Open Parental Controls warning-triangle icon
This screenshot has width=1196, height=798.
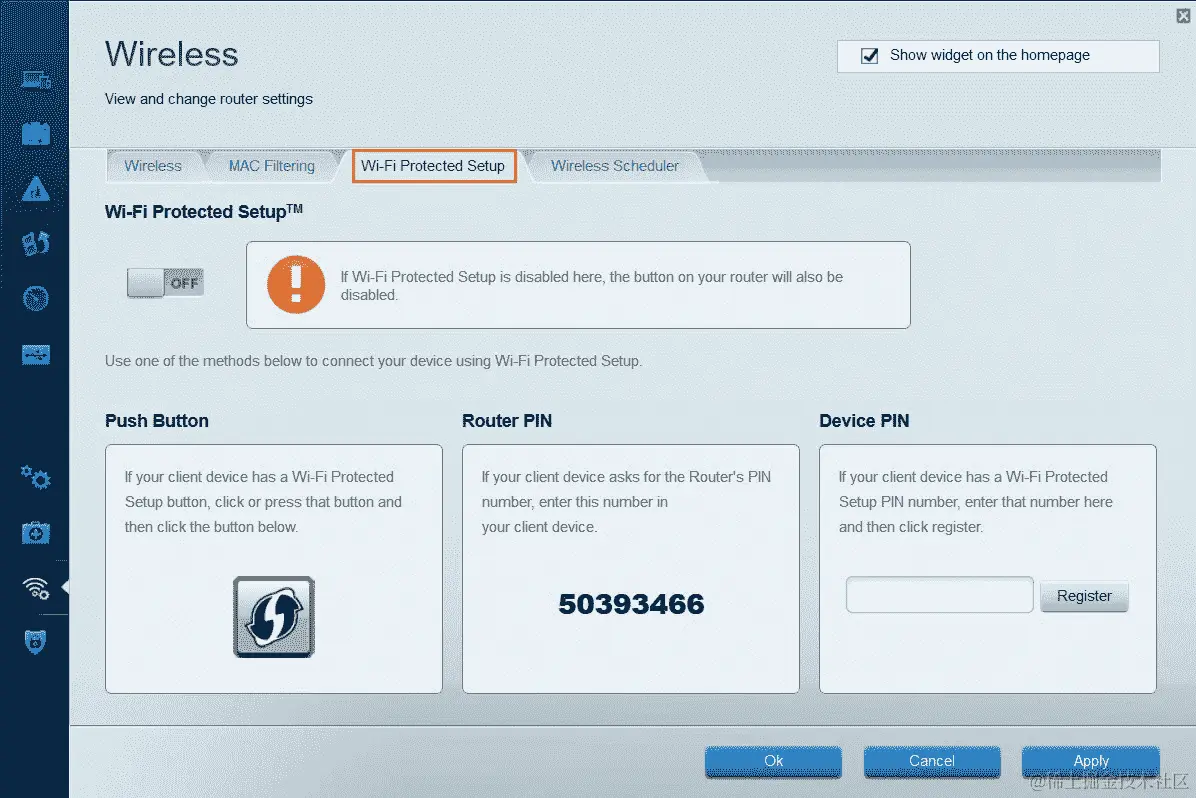click(x=36, y=188)
